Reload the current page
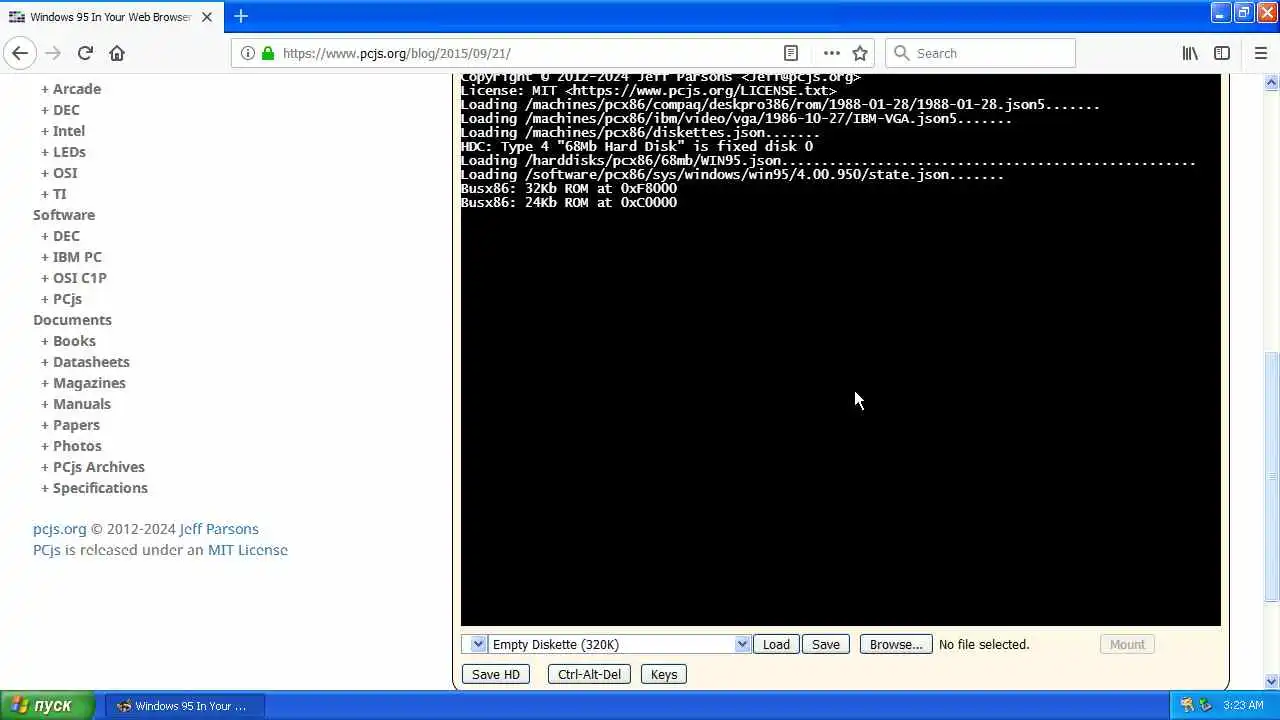 tap(85, 53)
